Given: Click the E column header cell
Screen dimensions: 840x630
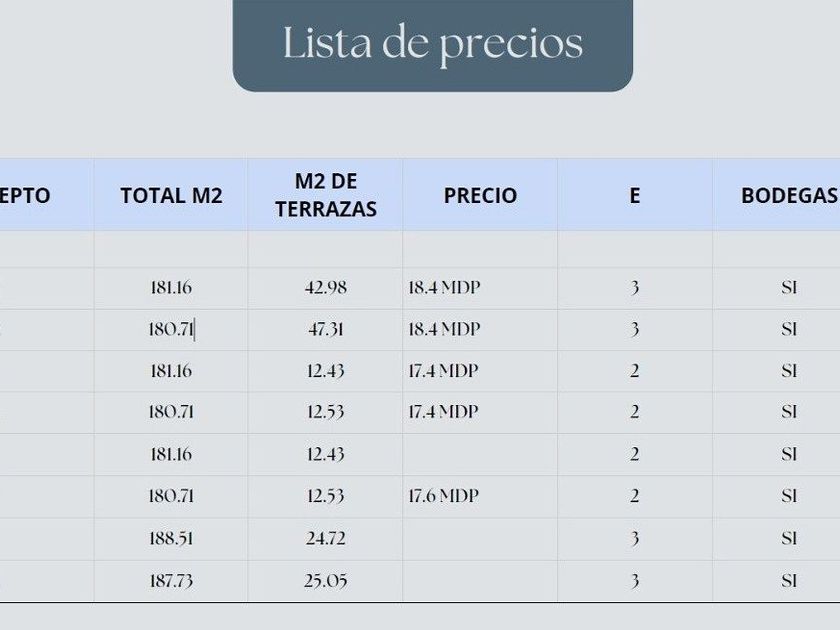Looking at the screenshot, I should pos(635,195).
